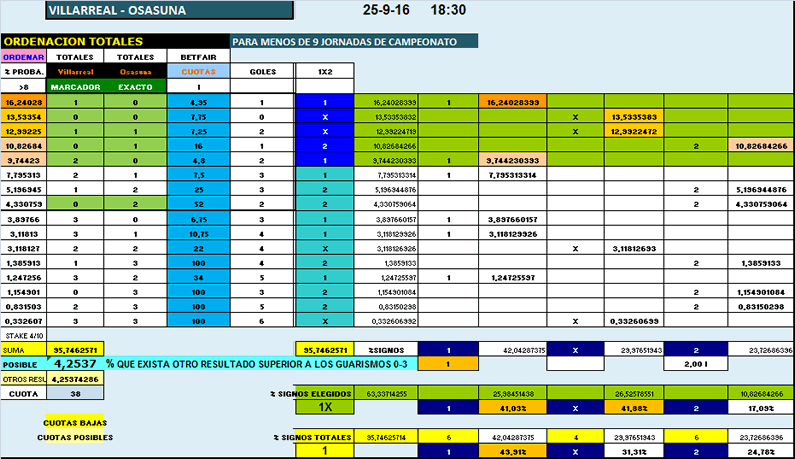Select probability cell 0,332607

[x=23, y=321]
